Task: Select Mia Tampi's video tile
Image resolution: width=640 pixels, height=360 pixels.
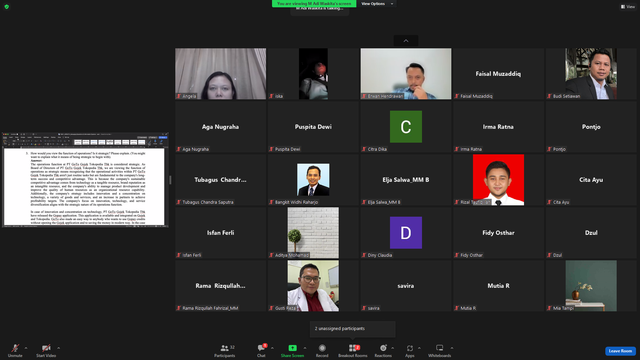Action: click(591, 286)
